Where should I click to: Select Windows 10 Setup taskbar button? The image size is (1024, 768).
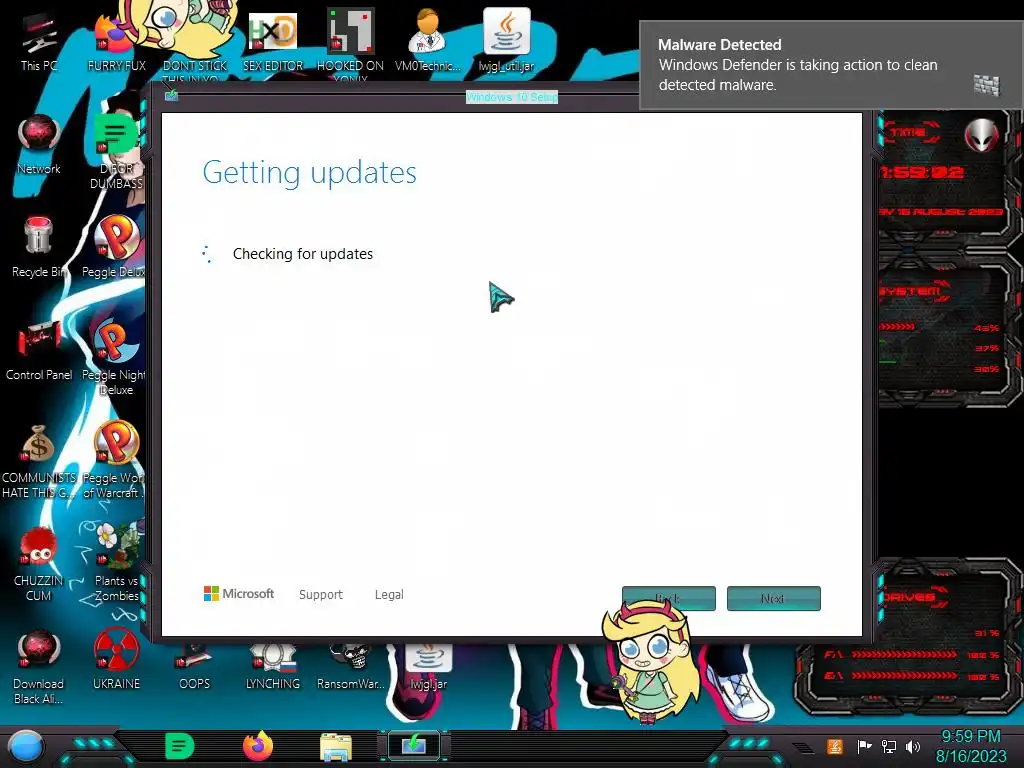(413, 746)
